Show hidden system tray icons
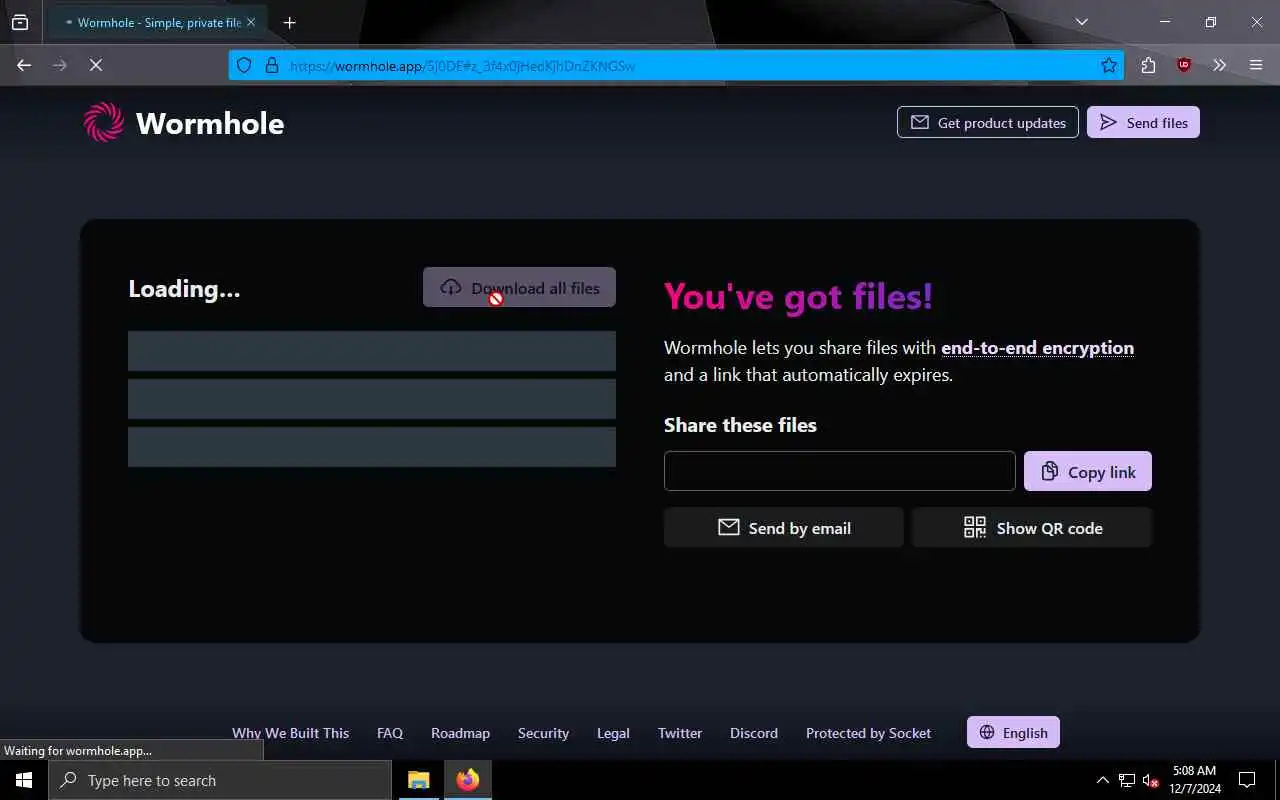This screenshot has width=1280, height=800. click(1103, 780)
